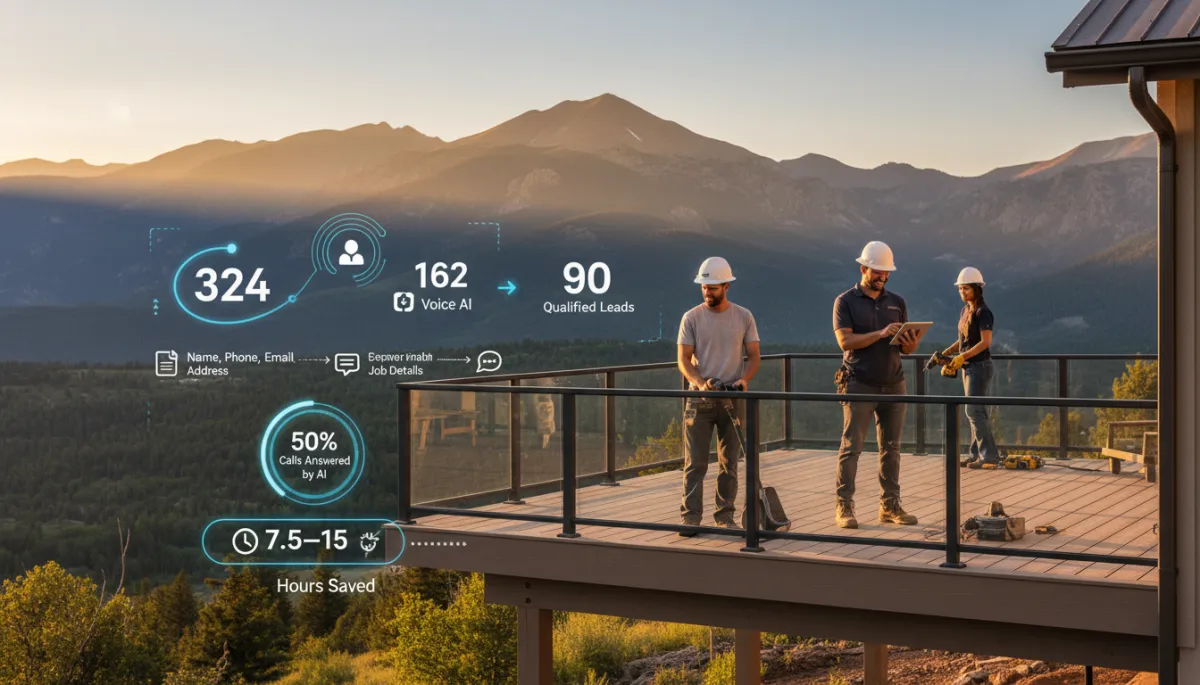This screenshot has width=1200, height=685.
Task: Click the plug icon after 7.5–15
Action: coord(369,541)
